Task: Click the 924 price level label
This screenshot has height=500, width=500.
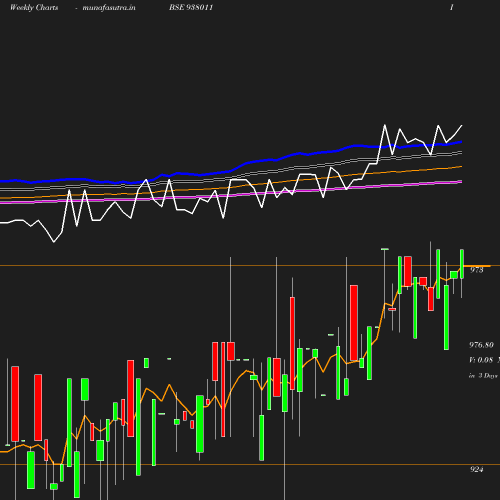Action: pos(477,469)
